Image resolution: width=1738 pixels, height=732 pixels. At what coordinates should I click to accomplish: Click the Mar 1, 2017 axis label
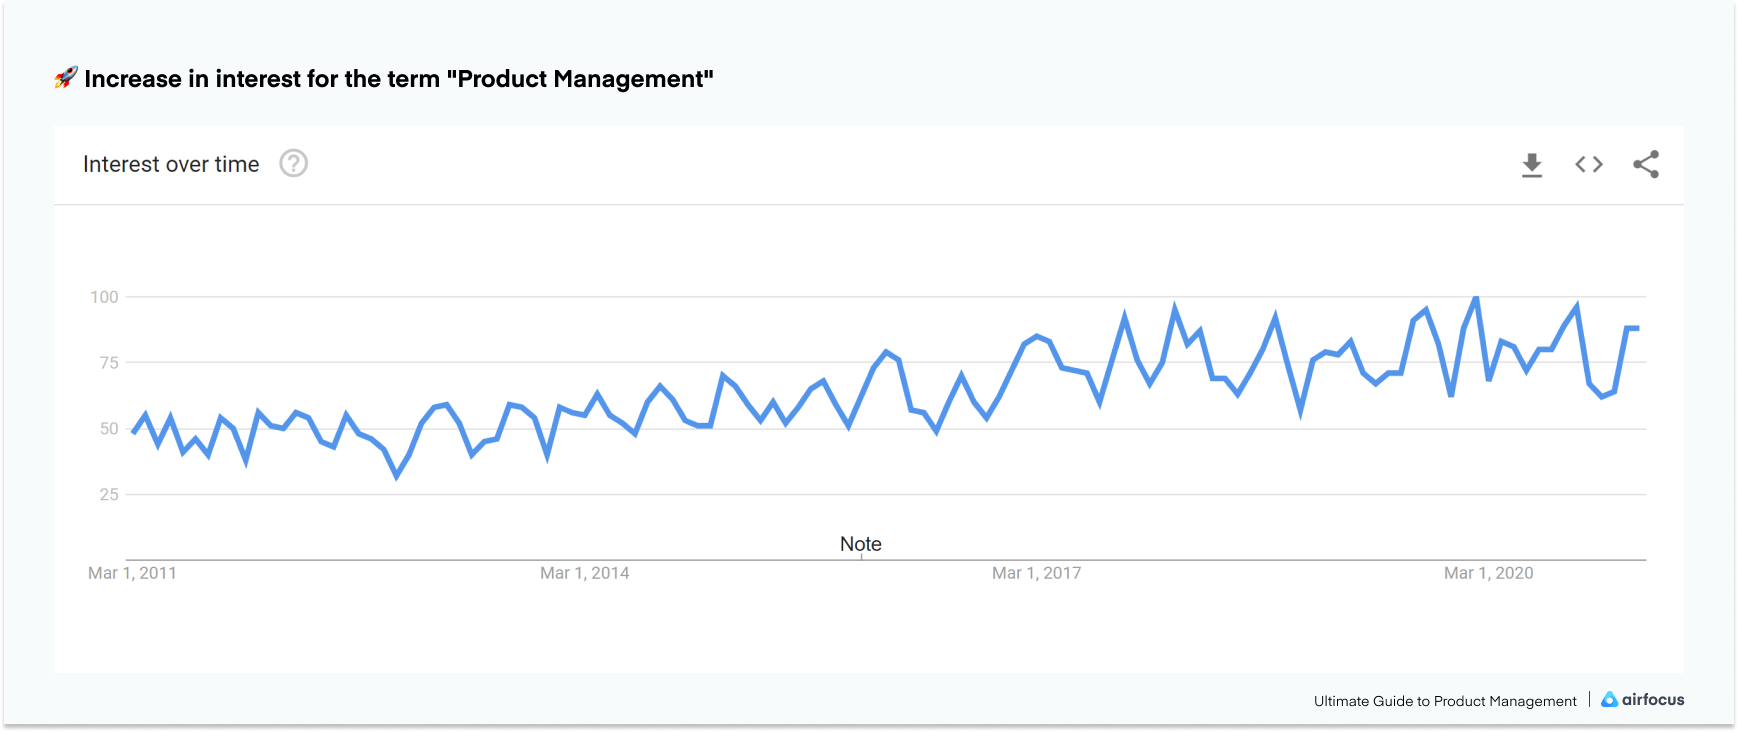tap(1036, 573)
